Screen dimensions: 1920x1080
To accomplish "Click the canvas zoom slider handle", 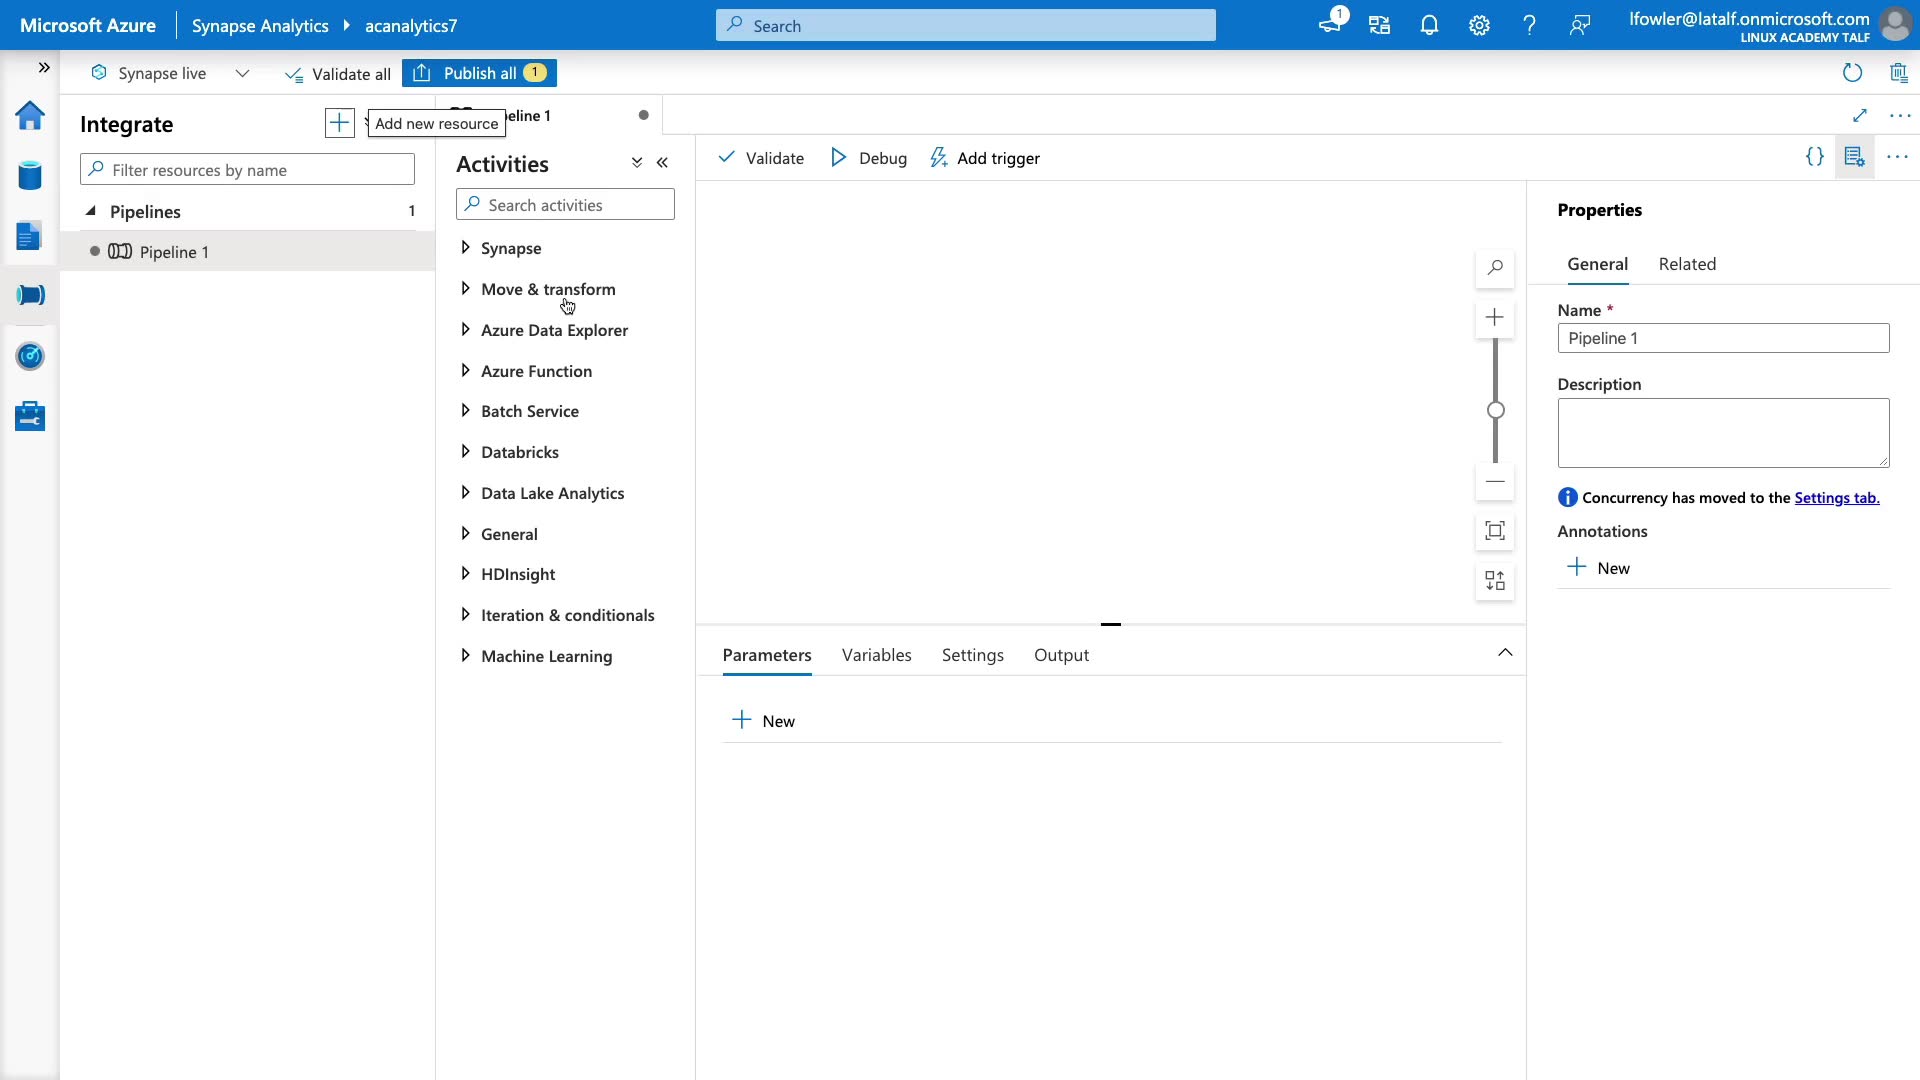I will tap(1495, 410).
